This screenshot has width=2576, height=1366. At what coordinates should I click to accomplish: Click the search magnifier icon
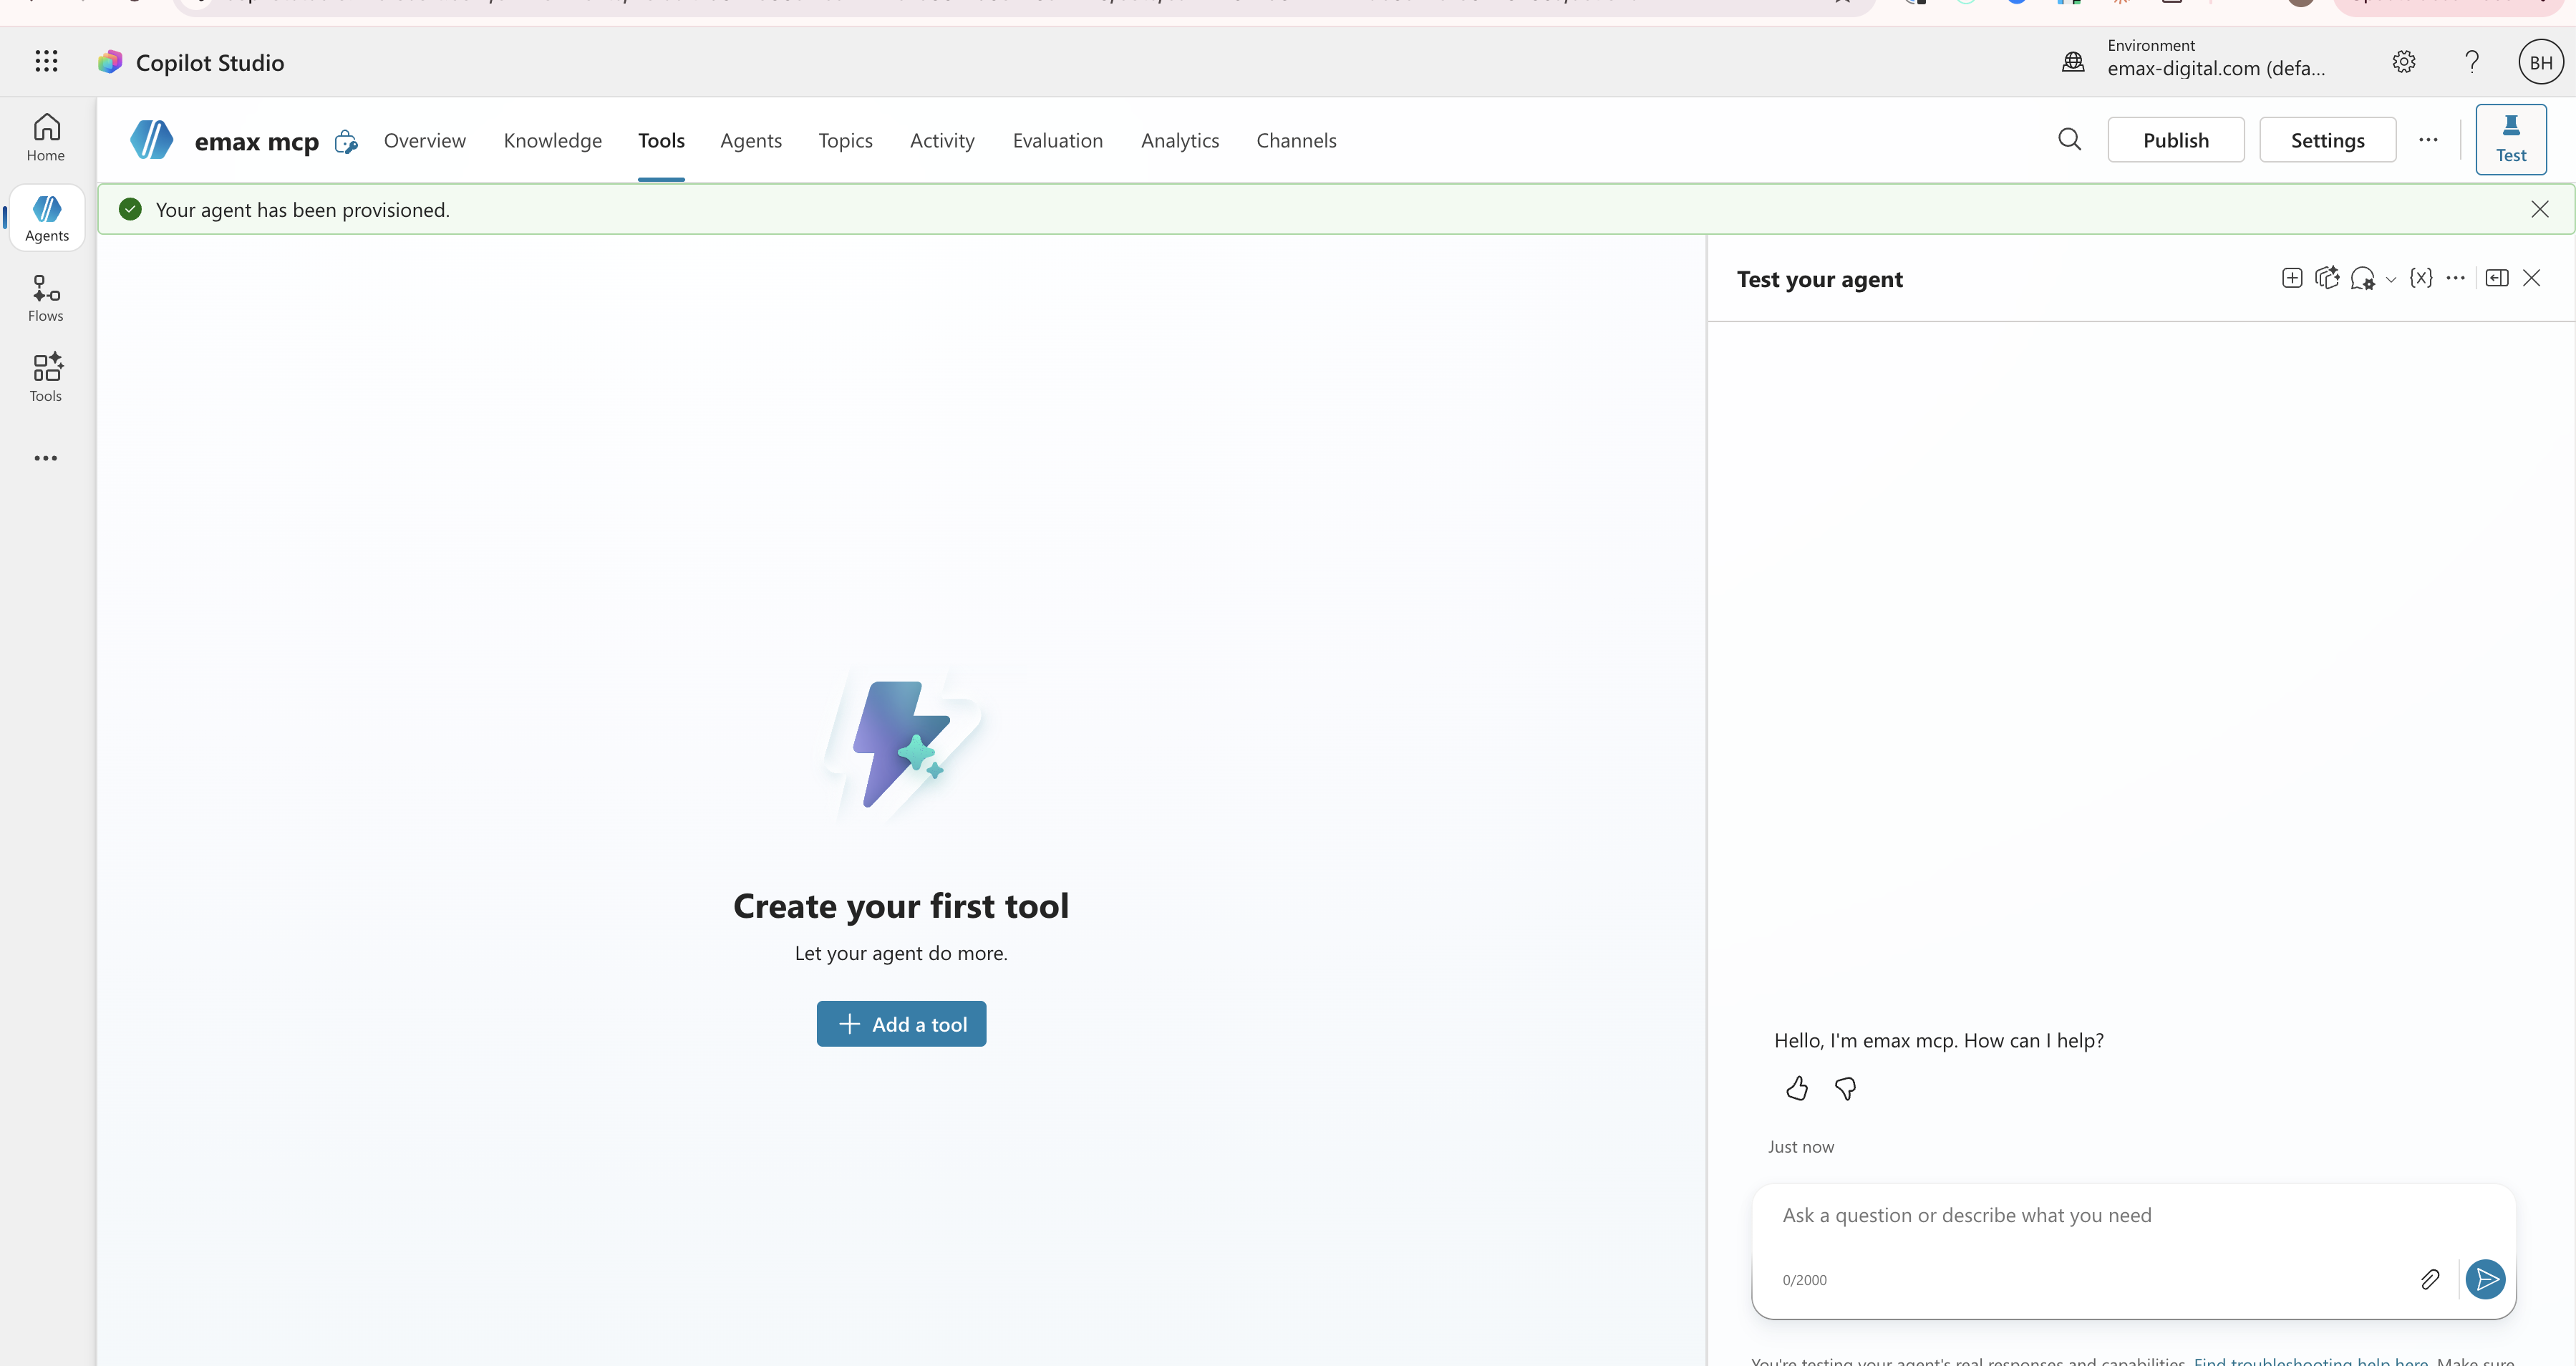tap(2069, 139)
